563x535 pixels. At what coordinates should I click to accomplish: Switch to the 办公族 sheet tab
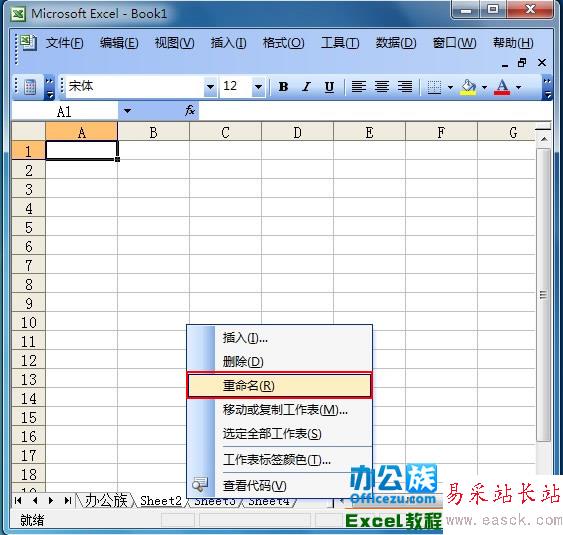tap(106, 500)
